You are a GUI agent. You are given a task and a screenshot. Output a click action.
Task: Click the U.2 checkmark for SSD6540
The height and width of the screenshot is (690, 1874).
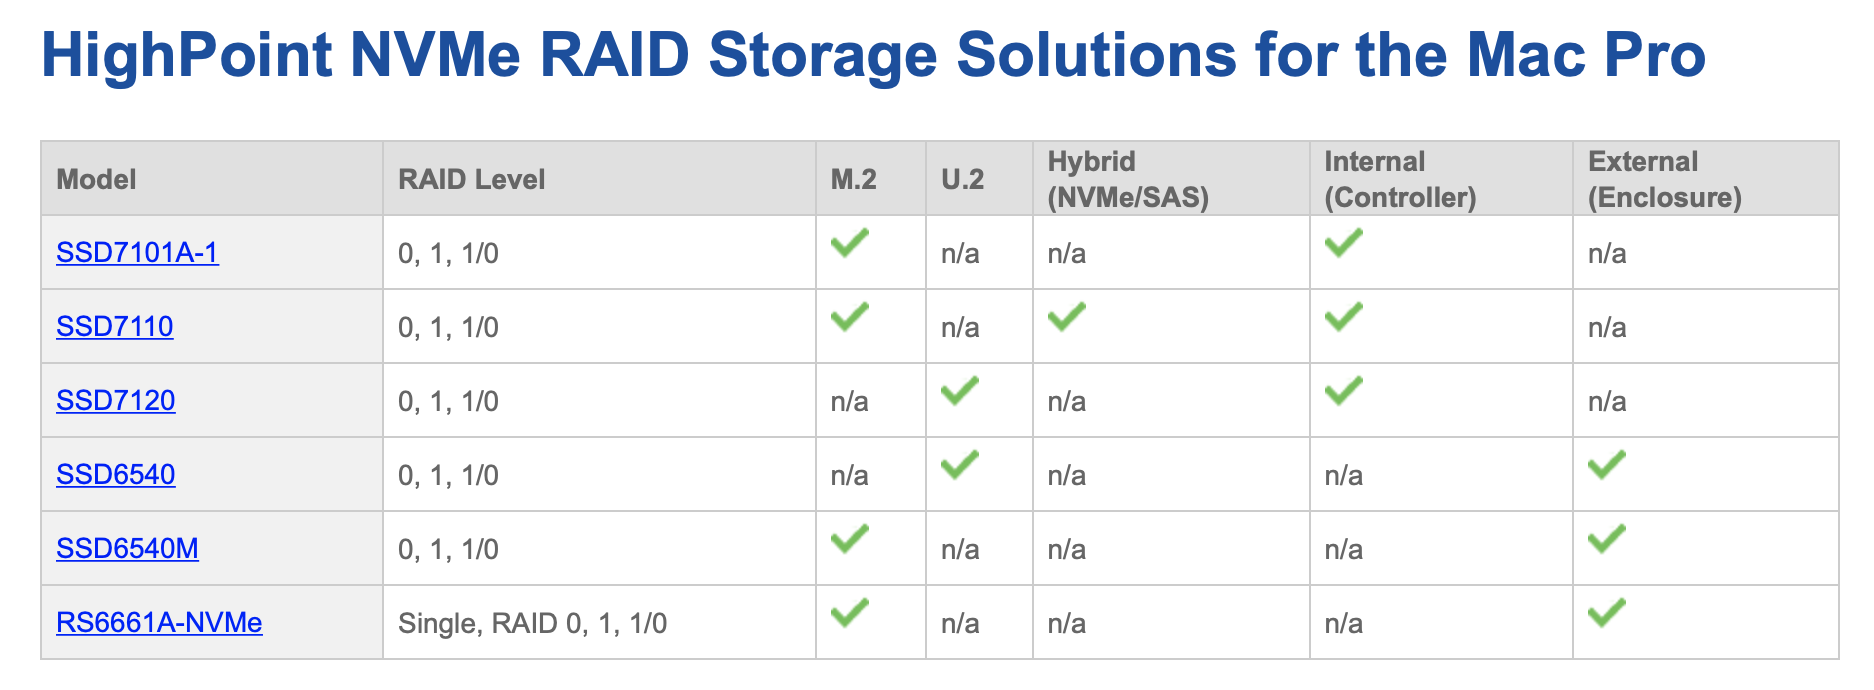pos(960,464)
